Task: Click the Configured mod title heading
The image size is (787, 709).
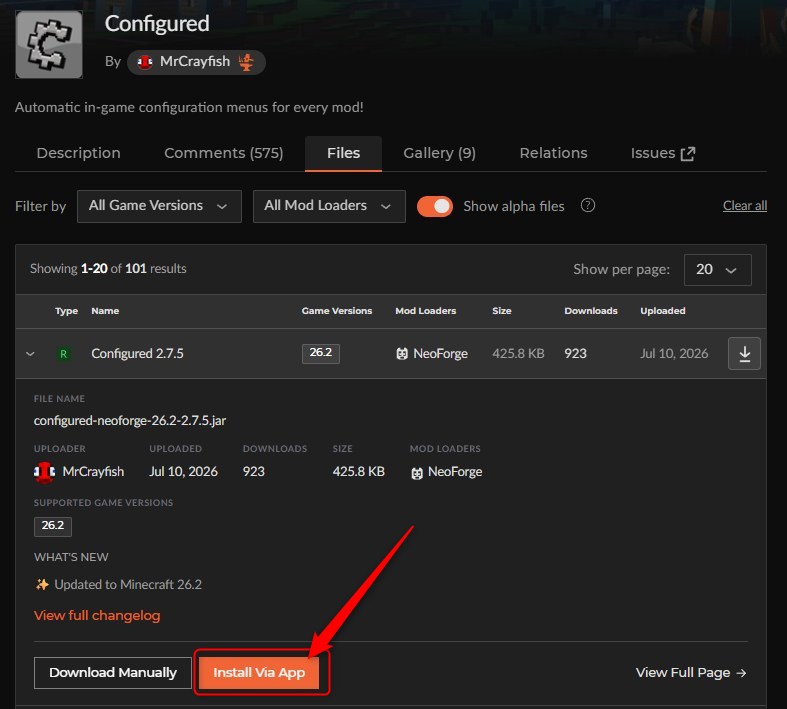Action: point(157,24)
